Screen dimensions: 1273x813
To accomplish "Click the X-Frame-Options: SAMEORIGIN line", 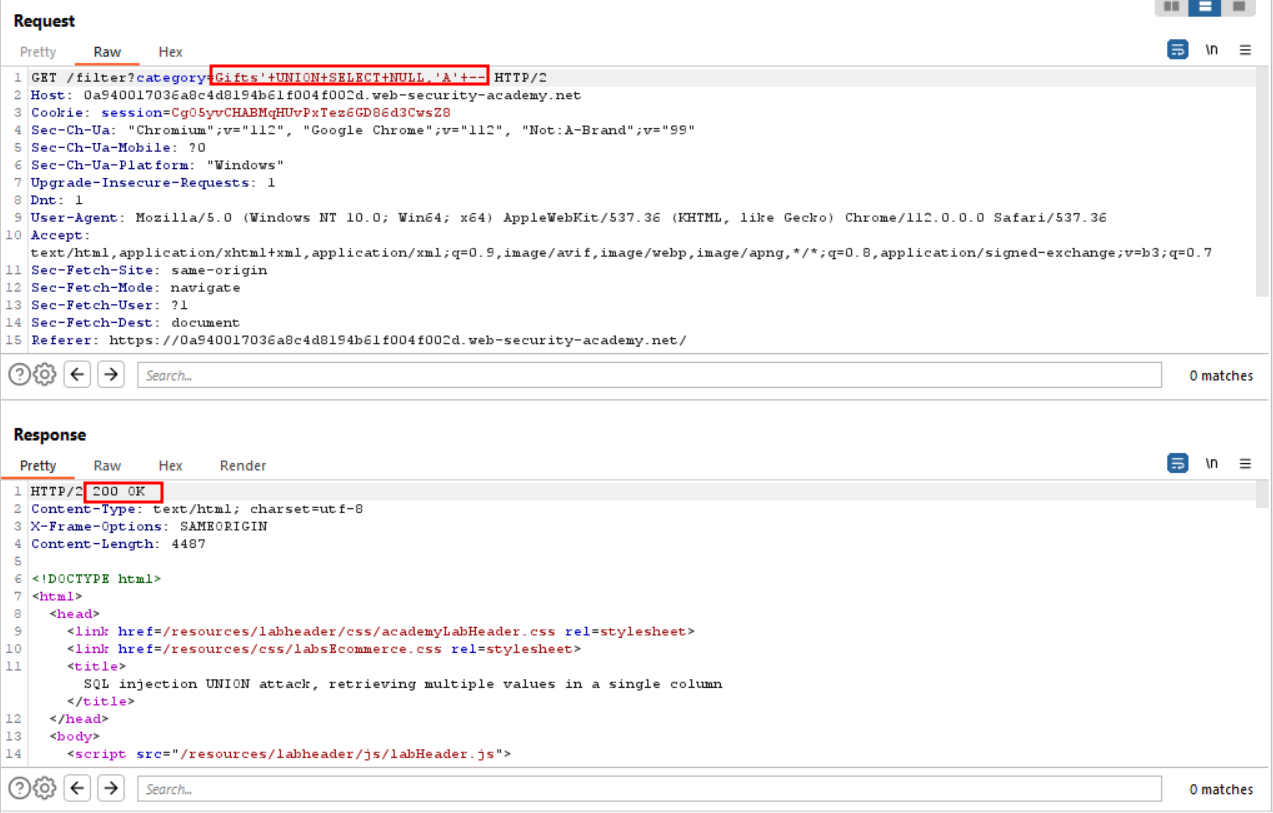I will tap(149, 527).
